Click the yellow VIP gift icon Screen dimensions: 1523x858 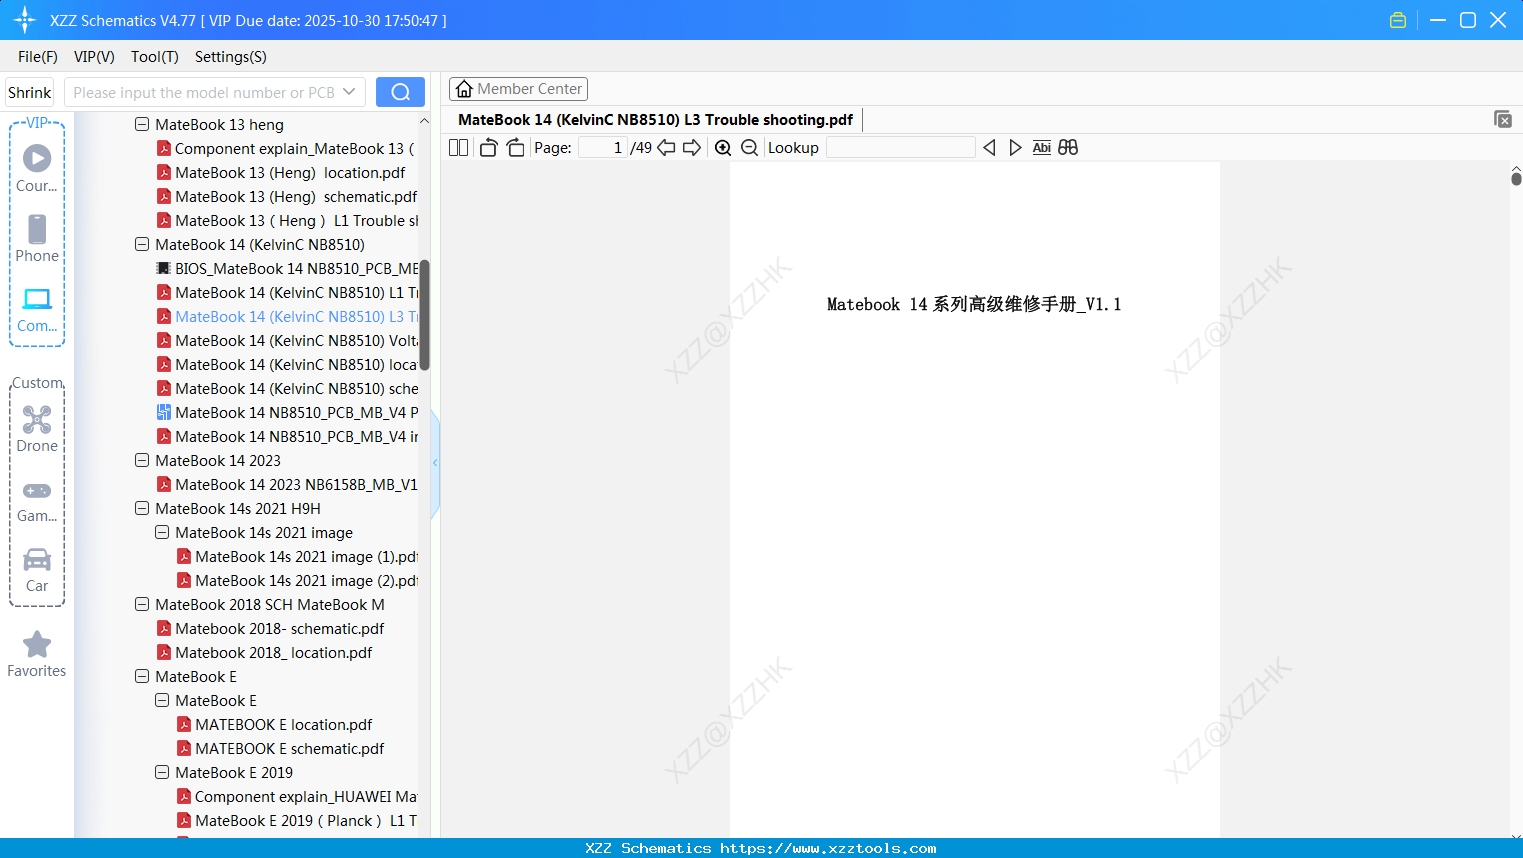[1398, 20]
